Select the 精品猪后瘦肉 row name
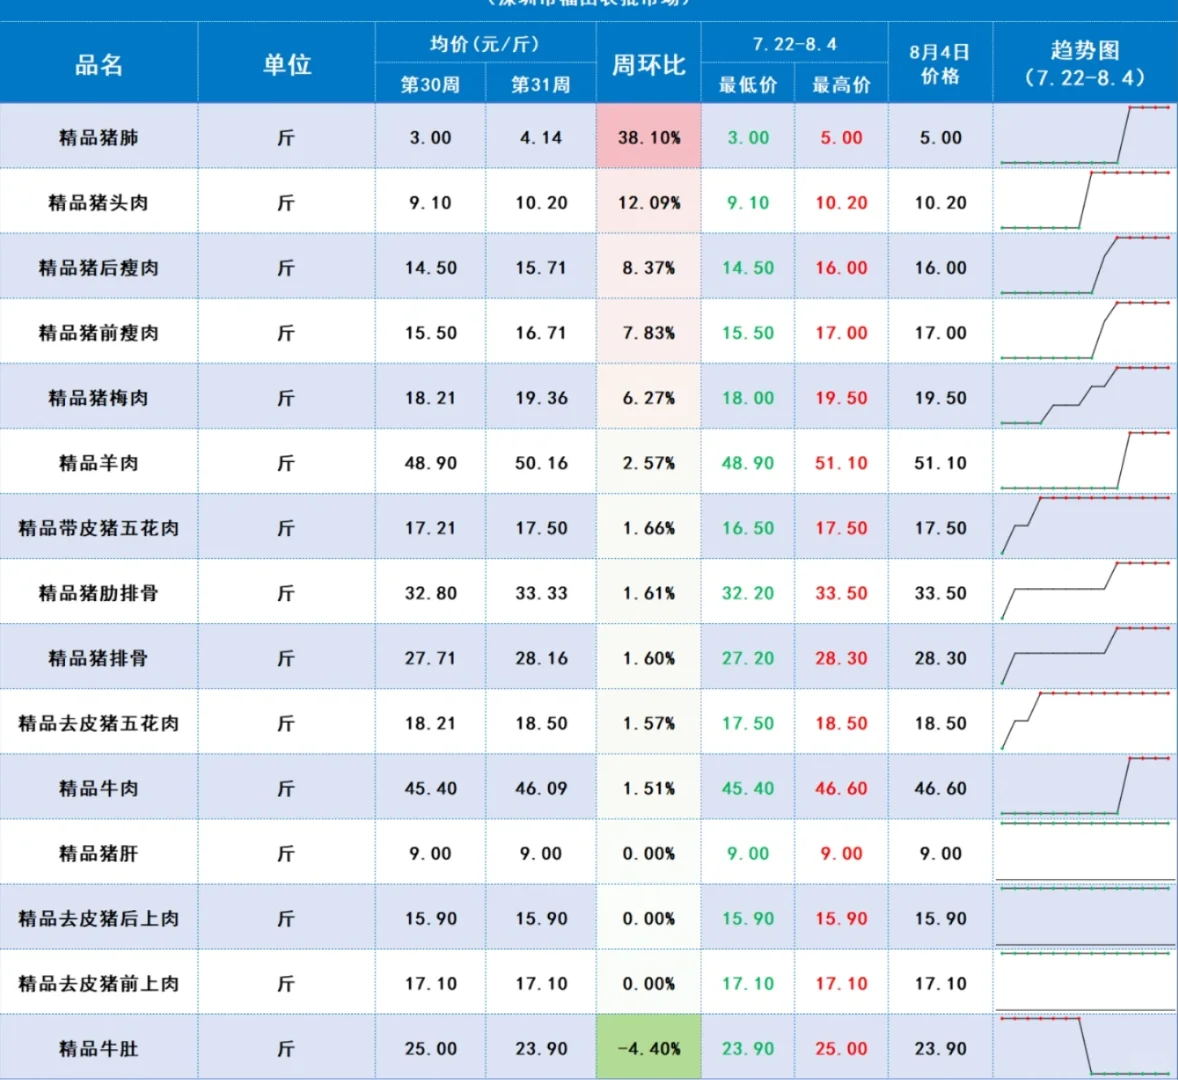 [98, 268]
